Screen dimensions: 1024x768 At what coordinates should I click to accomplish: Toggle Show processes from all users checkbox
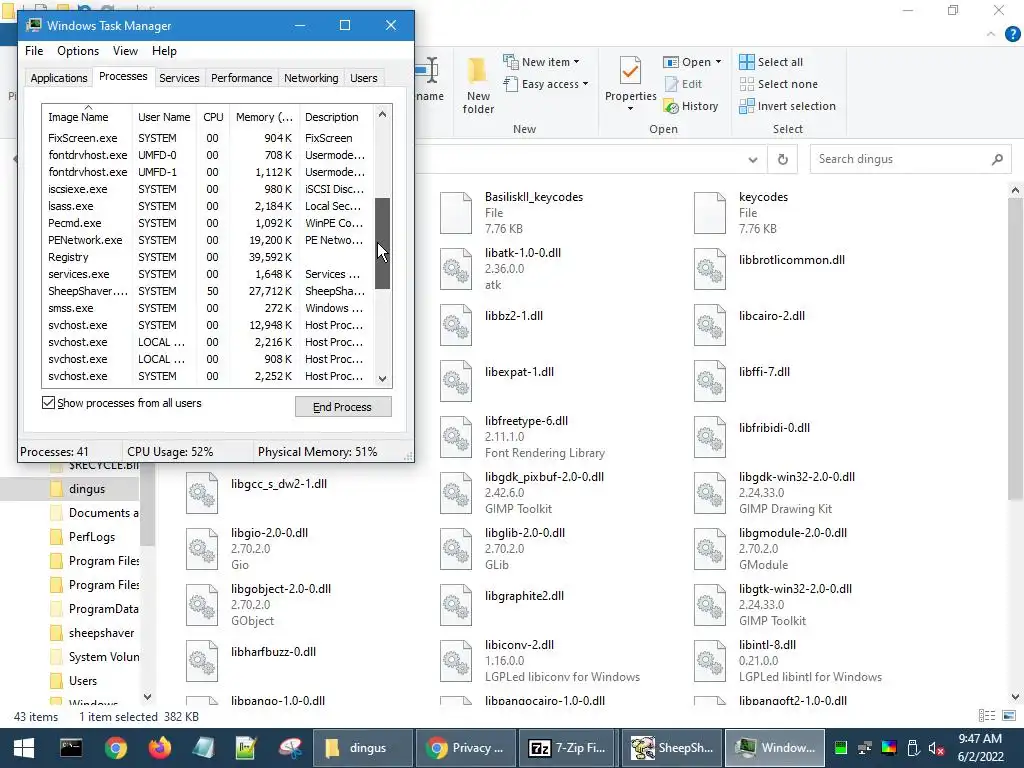point(48,402)
